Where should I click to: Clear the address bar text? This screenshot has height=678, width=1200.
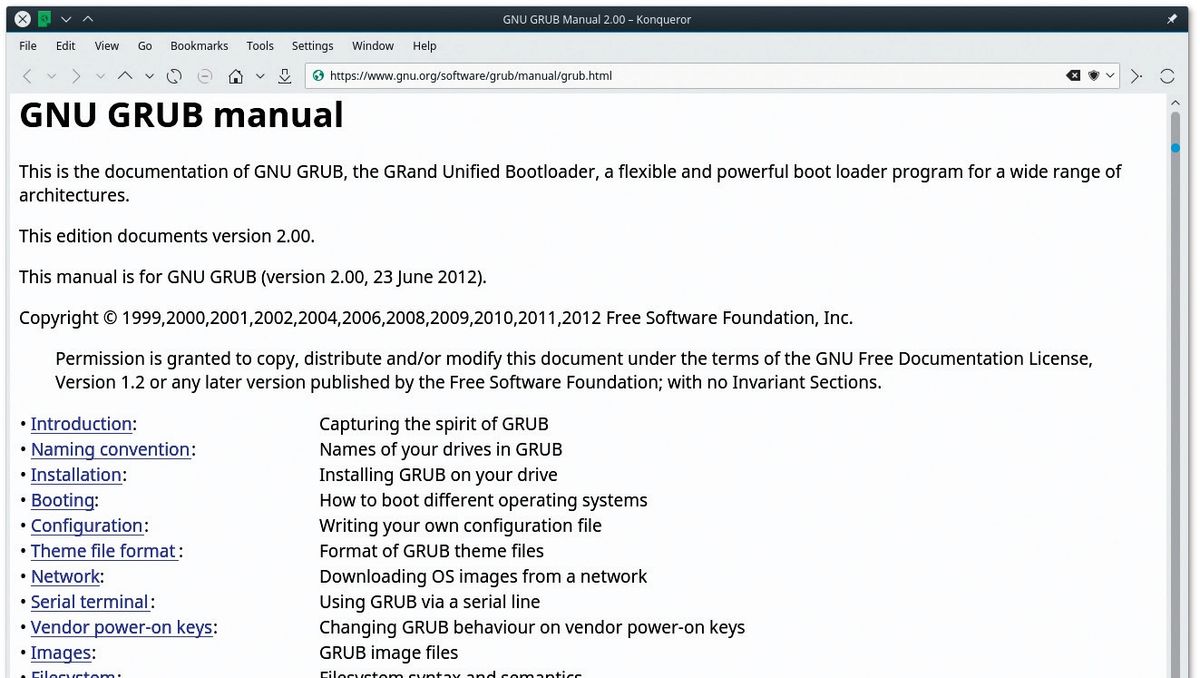[x=1073, y=75]
